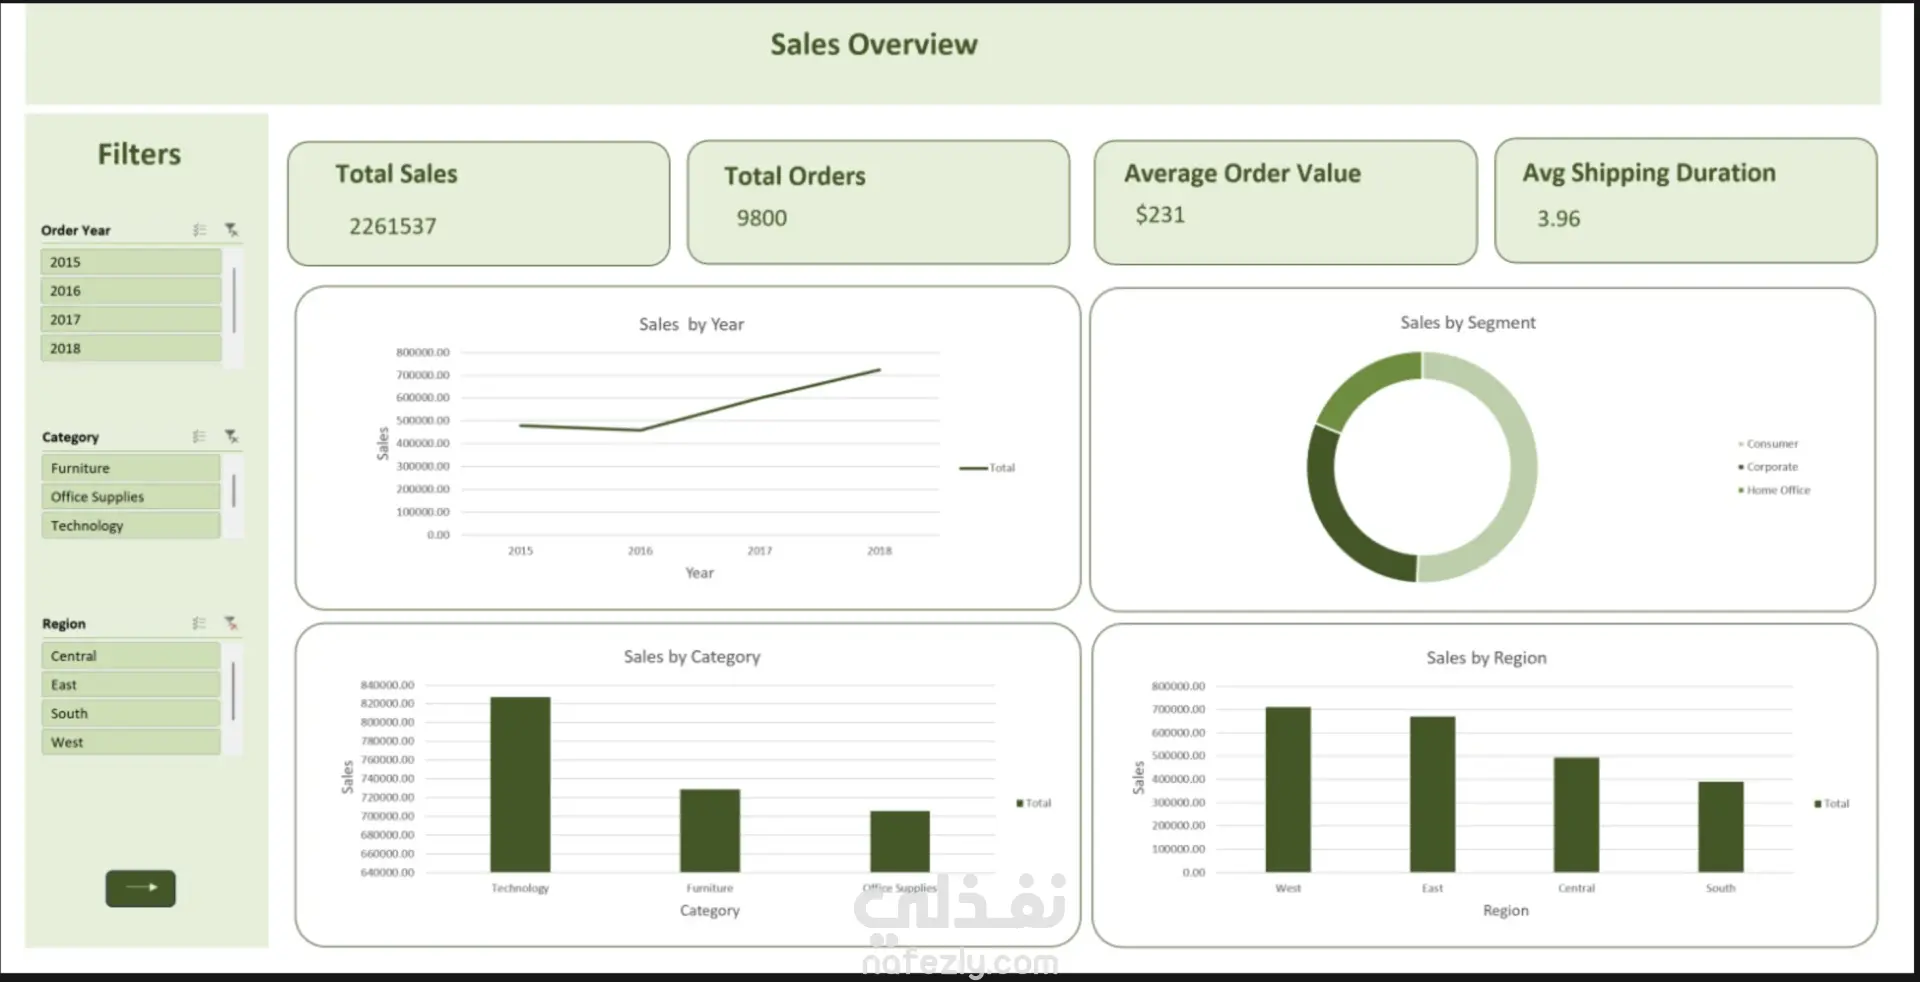This screenshot has height=982, width=1920.
Task: Select the Average Order Value card
Action: (x=1285, y=202)
